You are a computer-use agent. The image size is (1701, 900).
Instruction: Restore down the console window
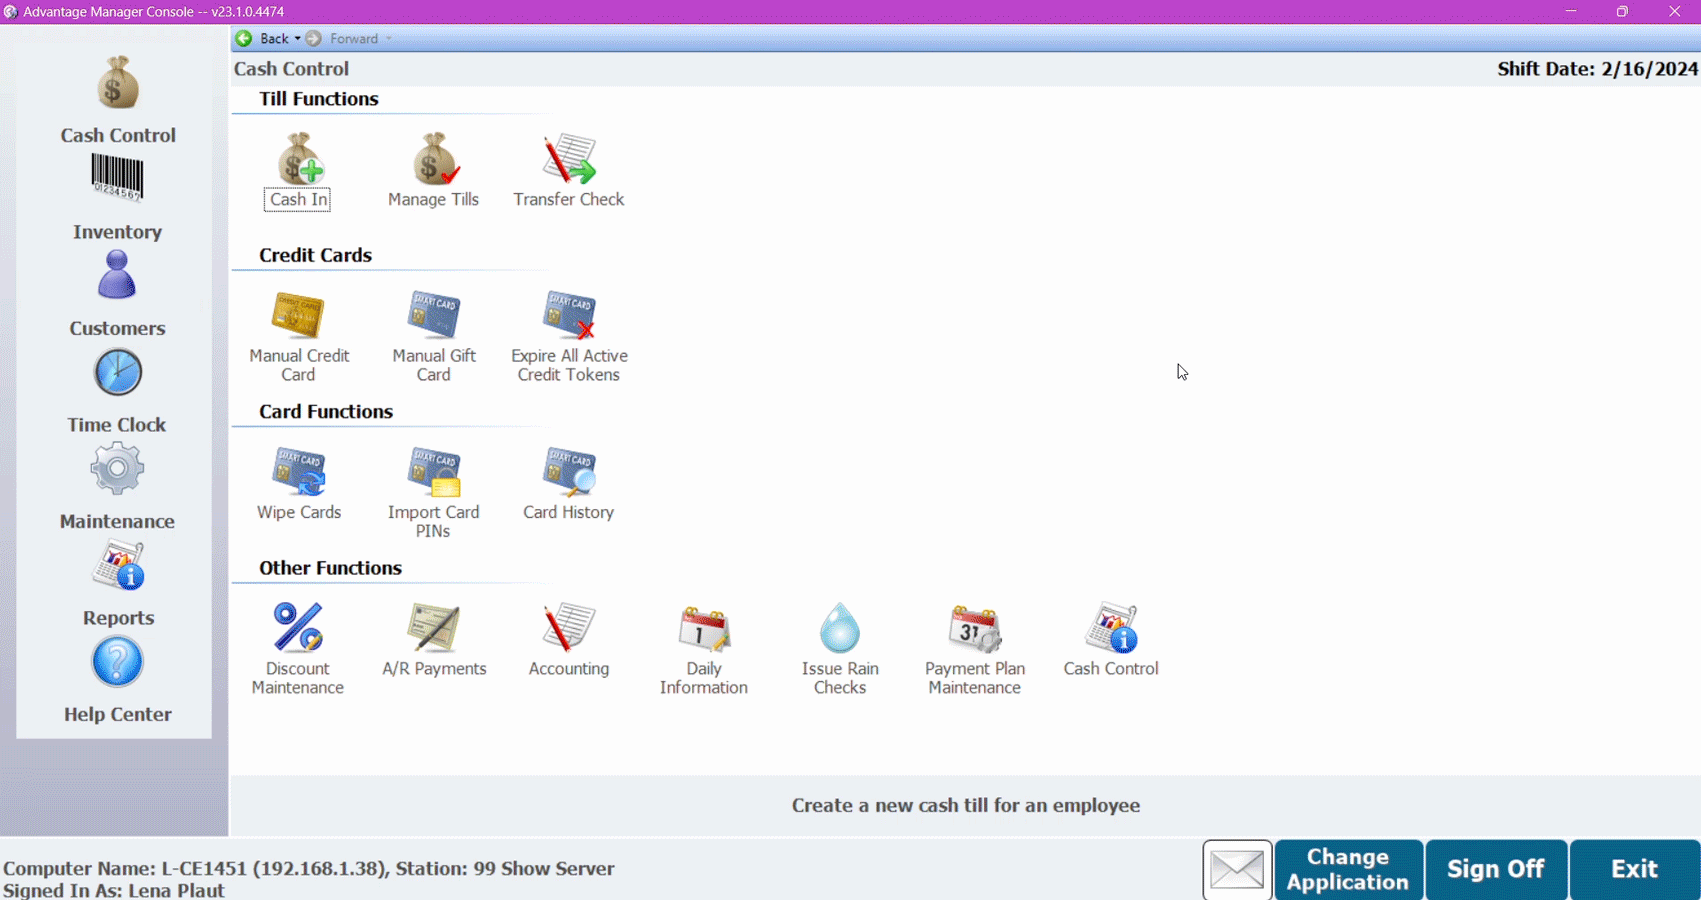[x=1622, y=11]
